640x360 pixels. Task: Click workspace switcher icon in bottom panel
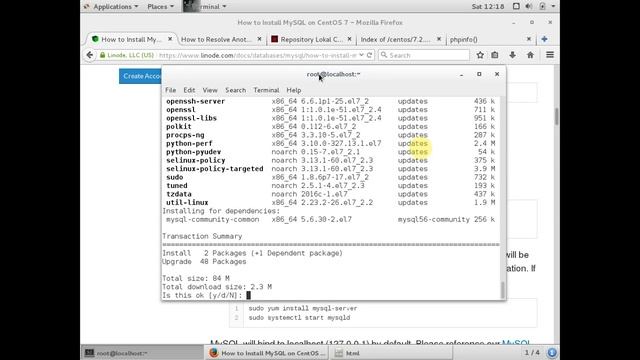(x=552, y=352)
